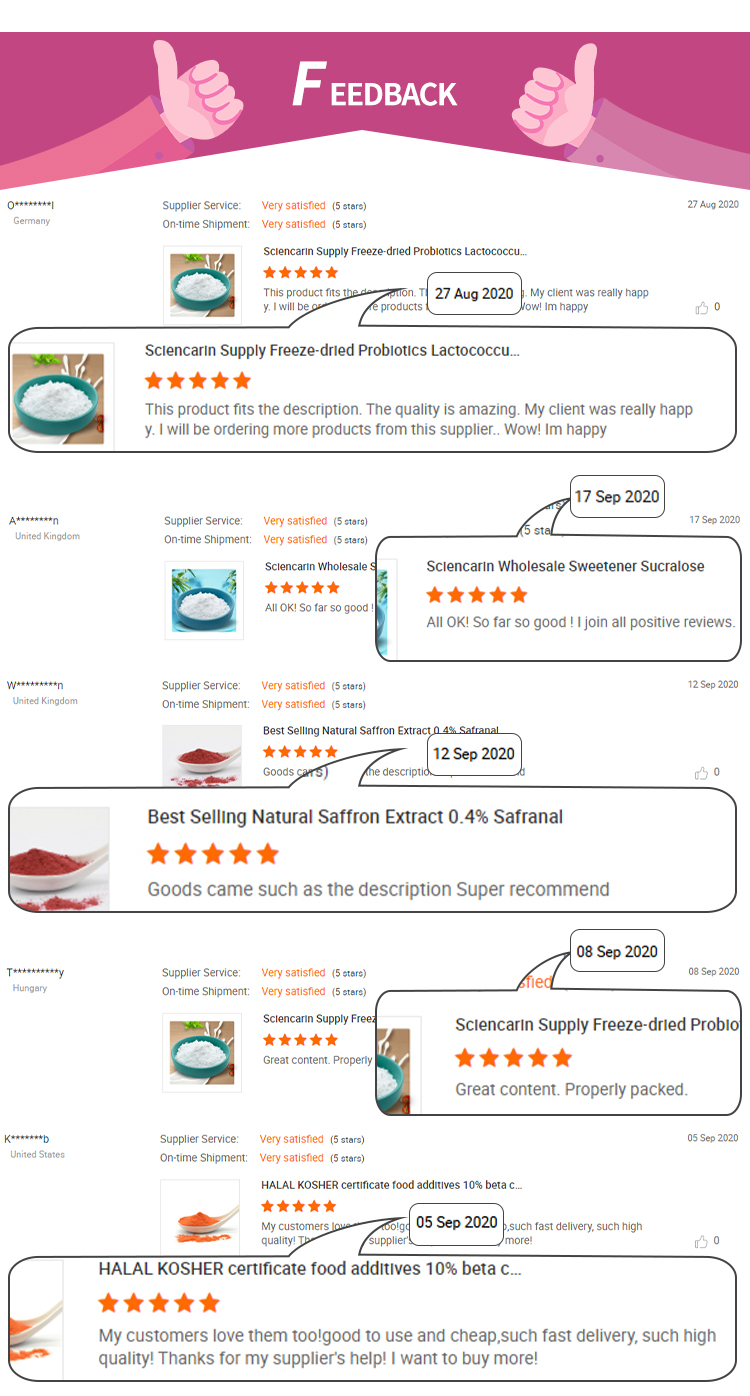Image resolution: width=750 pixels, height=1396 pixels.
Task: Click the '27 Aug 2020' date bubble
Action: pyautogui.click(x=474, y=294)
